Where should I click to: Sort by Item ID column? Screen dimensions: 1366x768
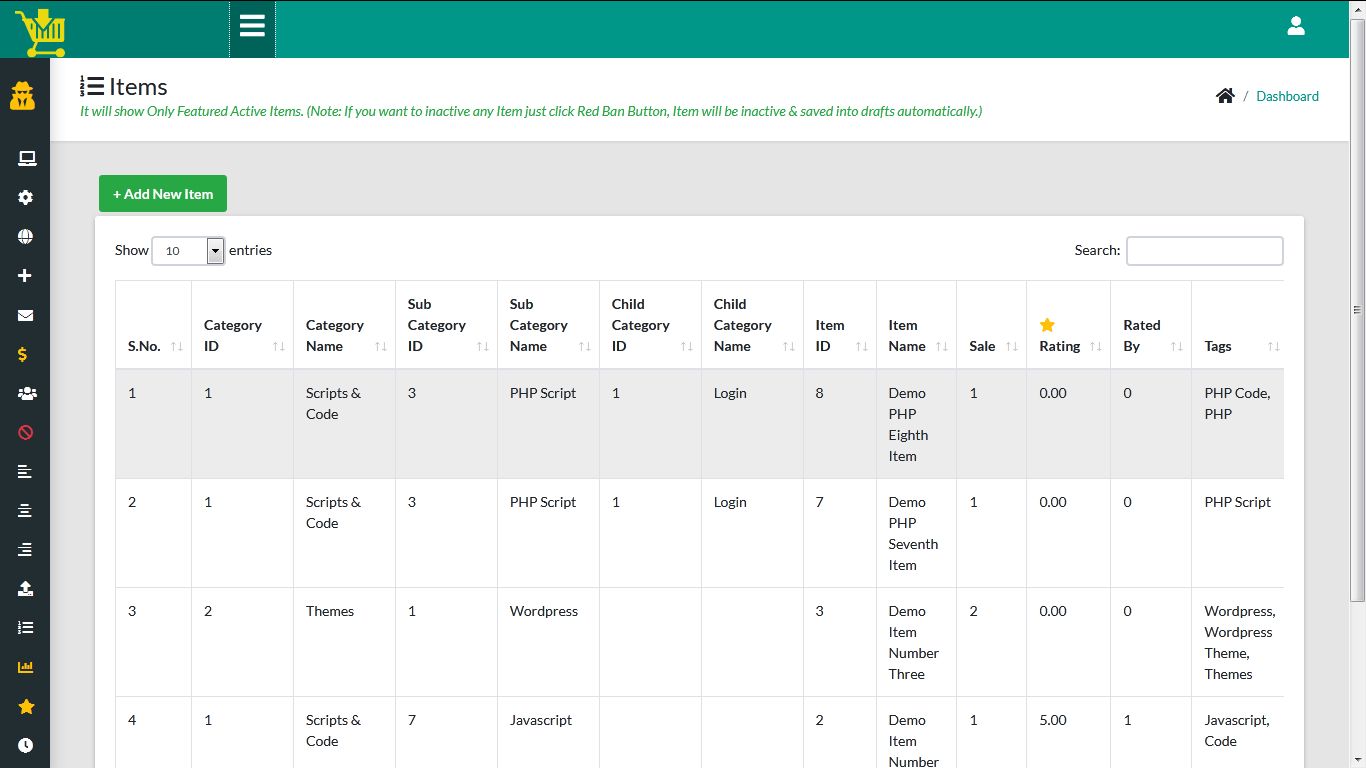pos(840,325)
